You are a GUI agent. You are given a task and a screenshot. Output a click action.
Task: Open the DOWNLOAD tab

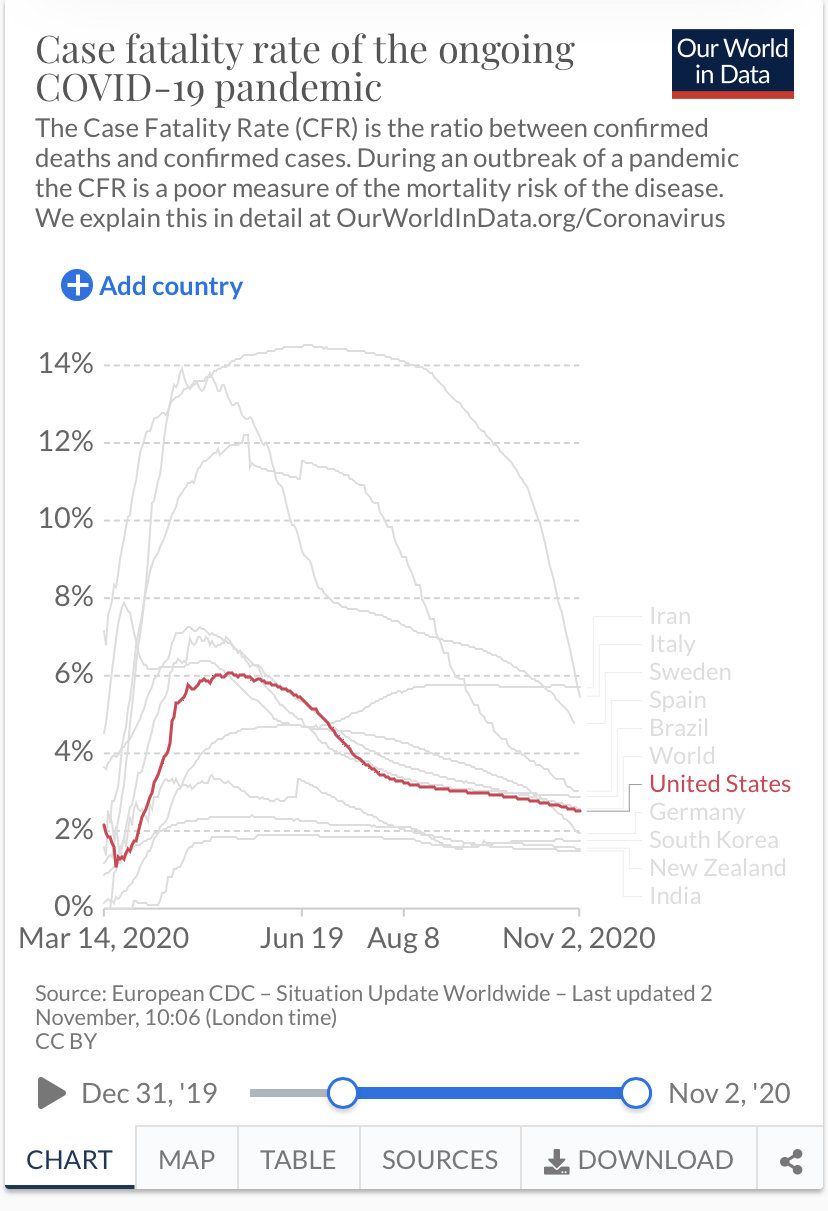(639, 1160)
